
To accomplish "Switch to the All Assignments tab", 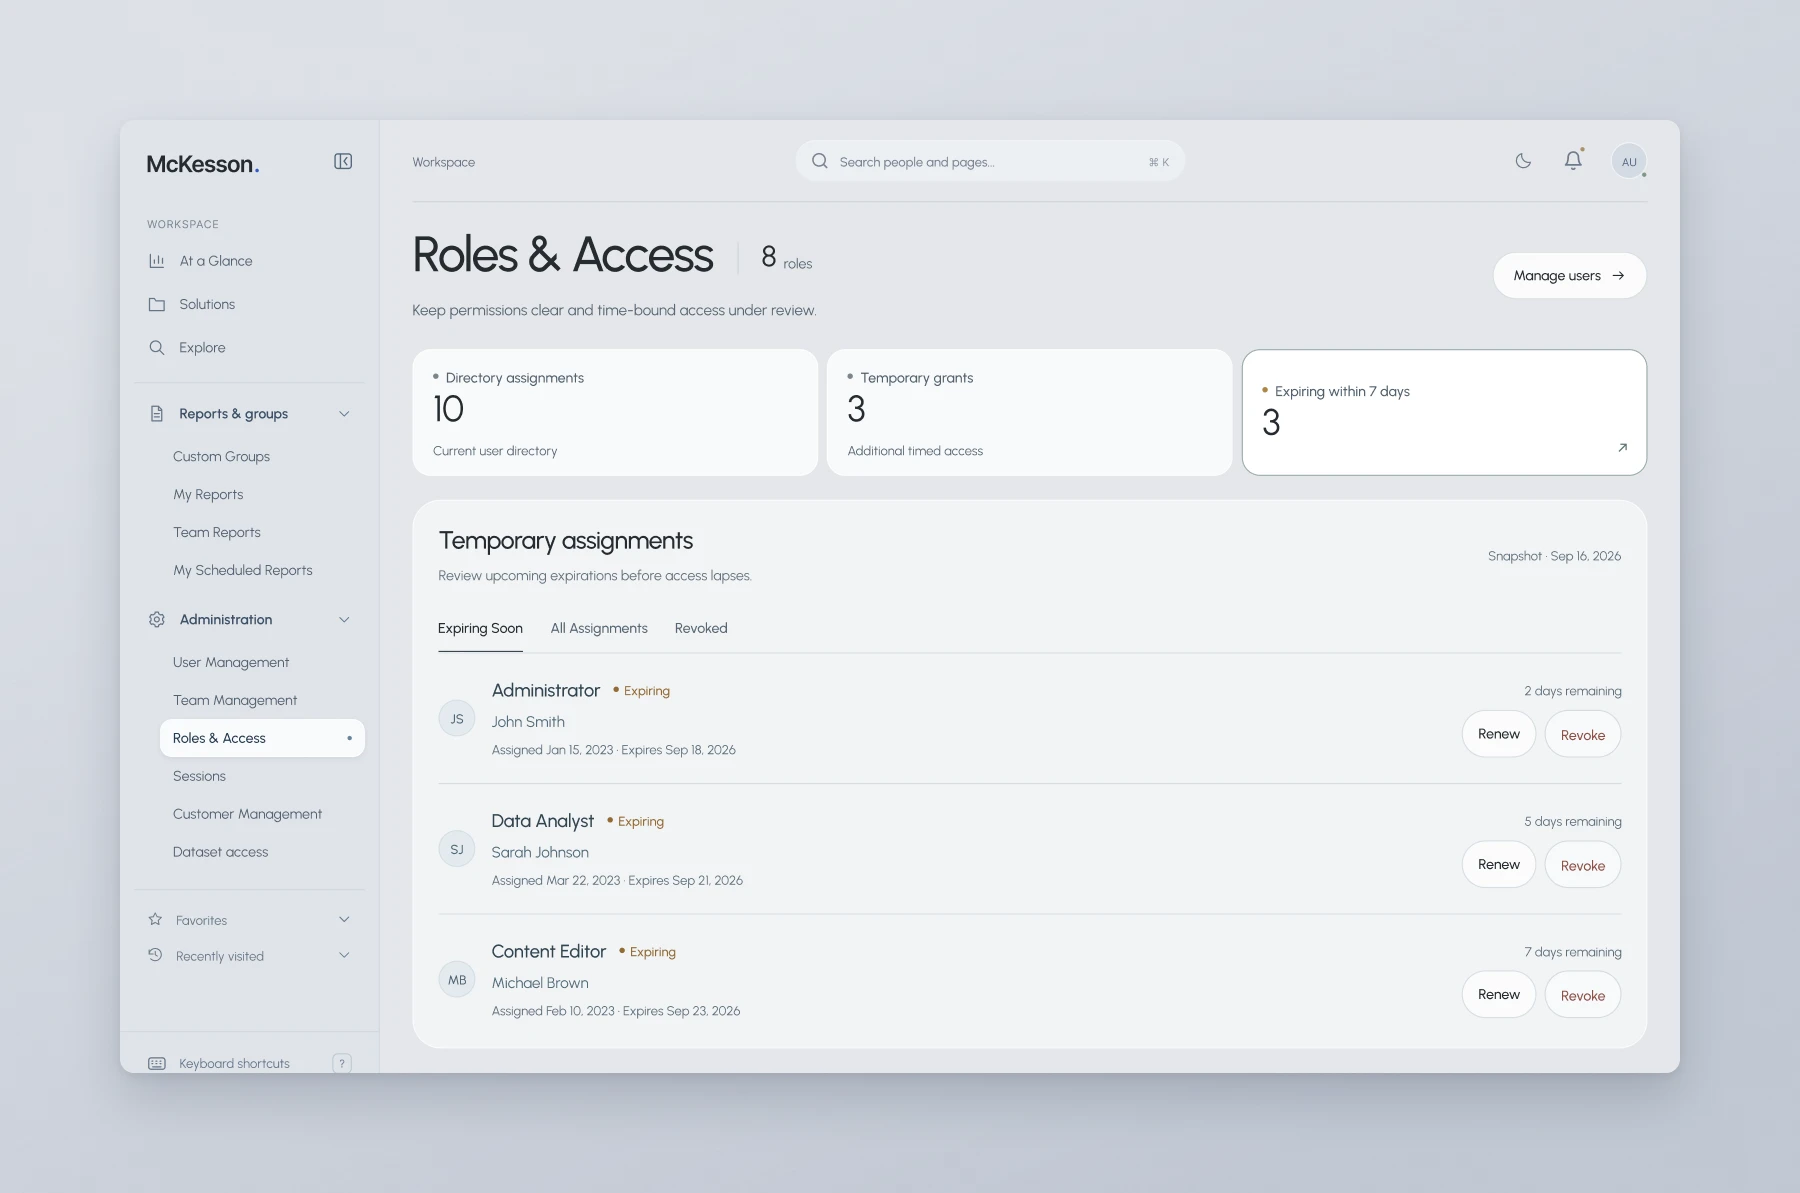I will 599,628.
